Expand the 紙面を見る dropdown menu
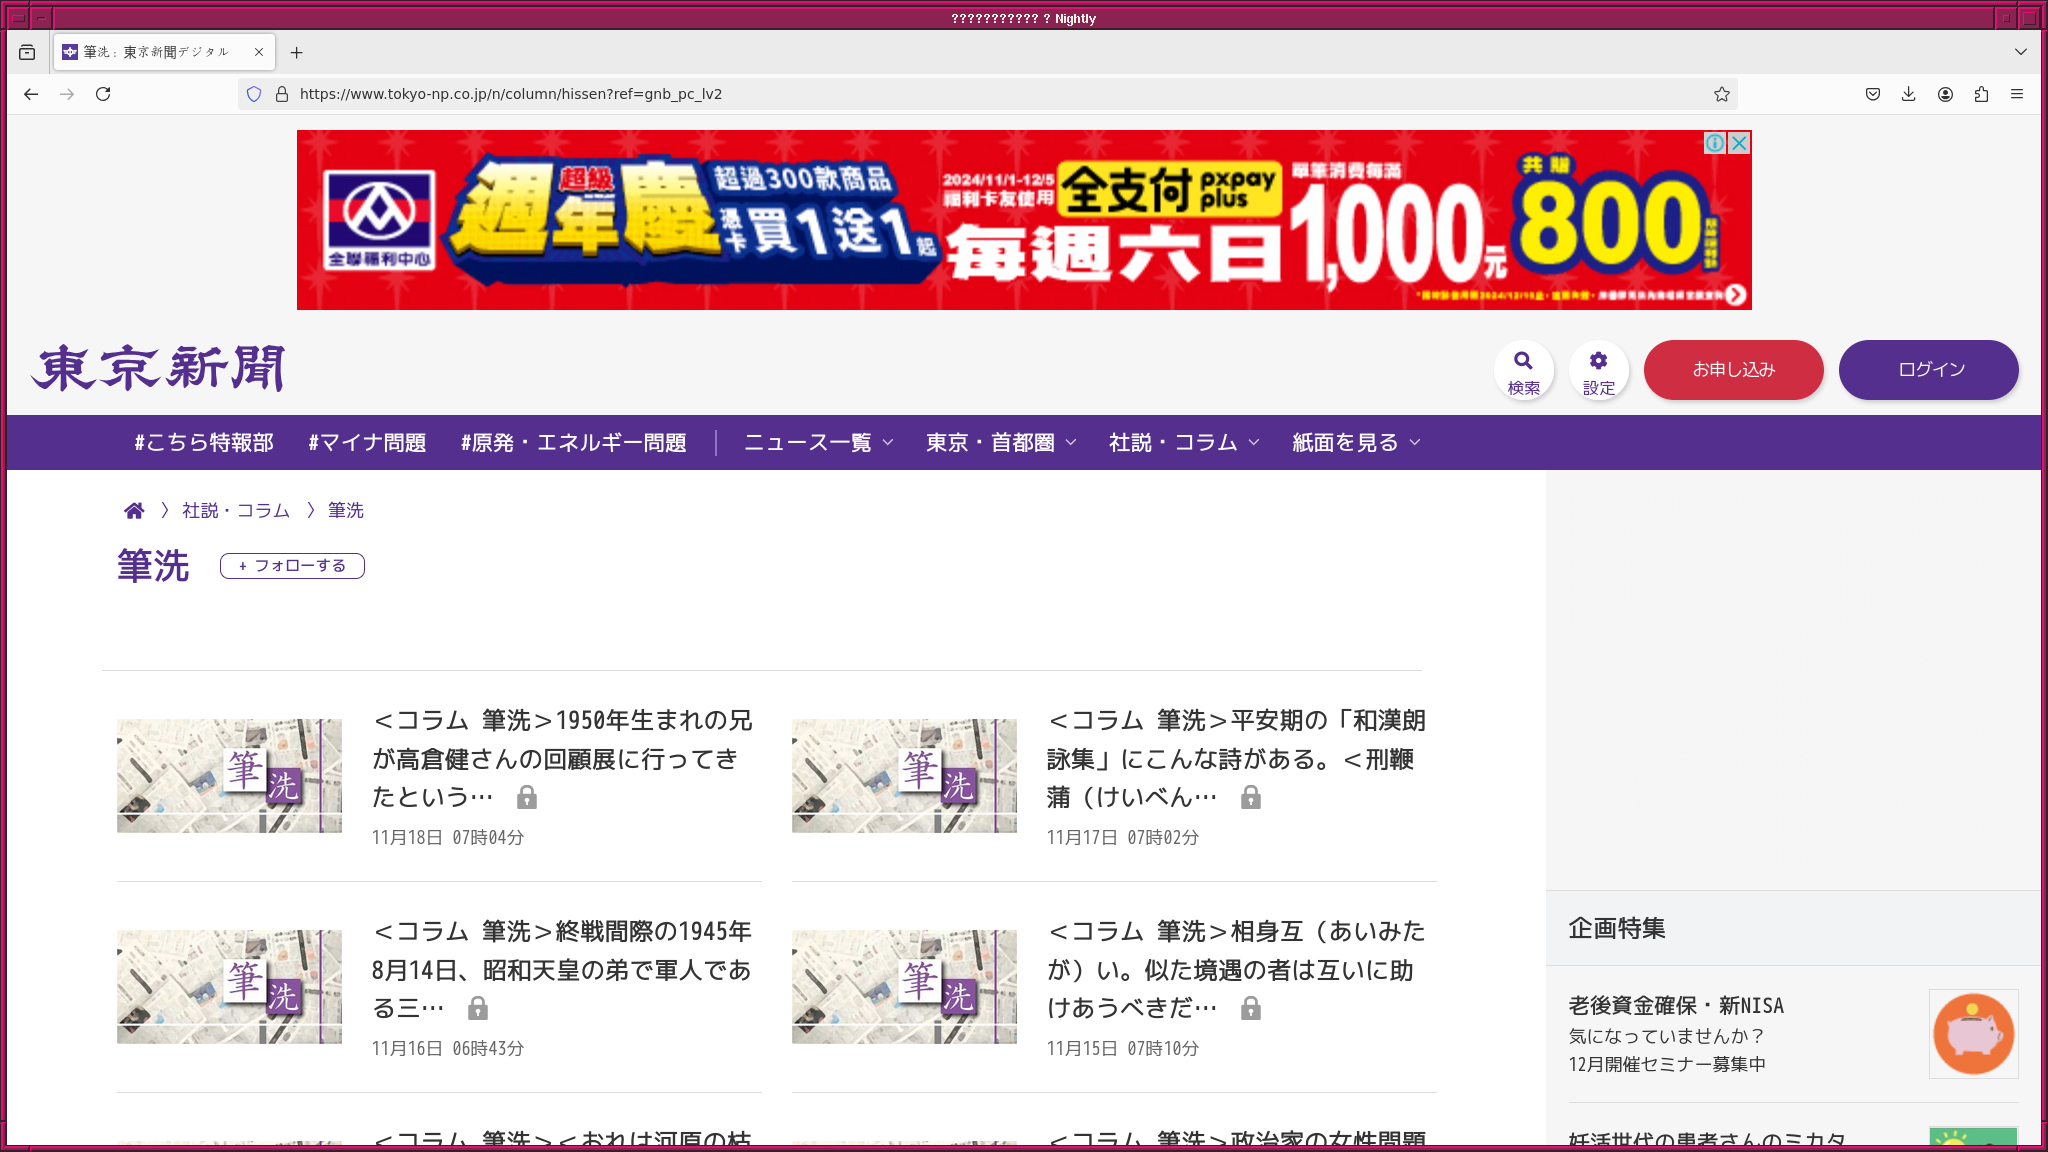The height and width of the screenshot is (1152, 2048). click(x=1355, y=443)
